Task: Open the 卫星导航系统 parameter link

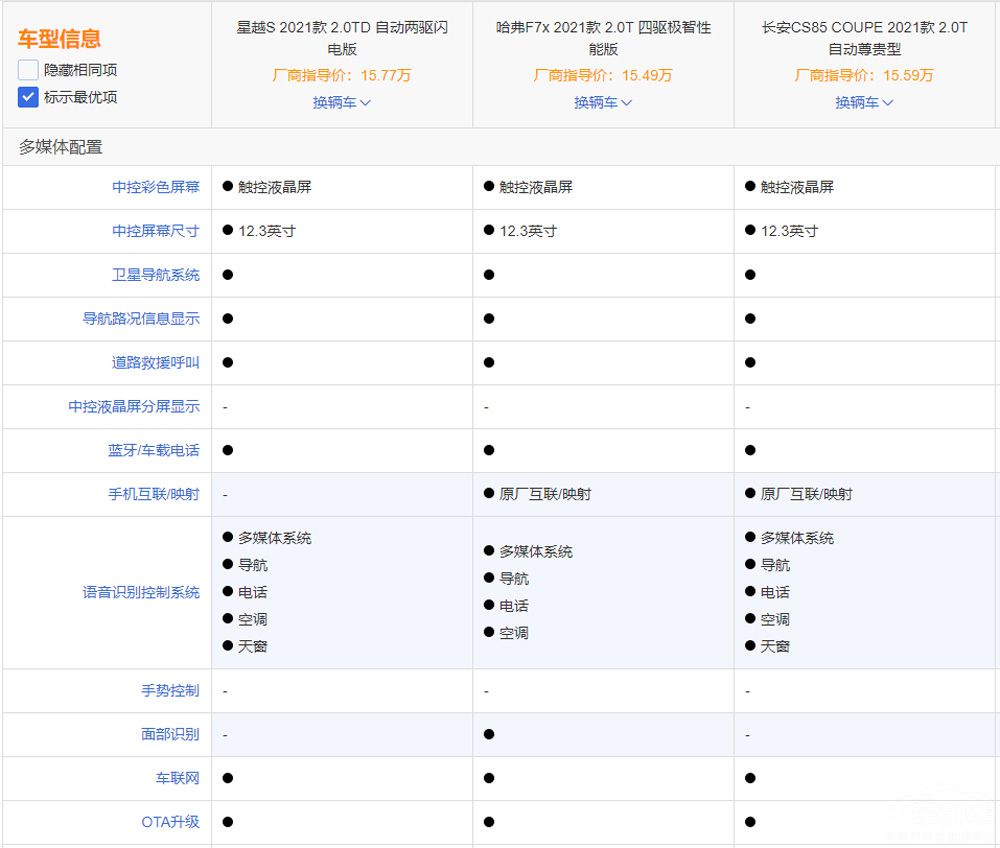Action: pyautogui.click(x=155, y=275)
